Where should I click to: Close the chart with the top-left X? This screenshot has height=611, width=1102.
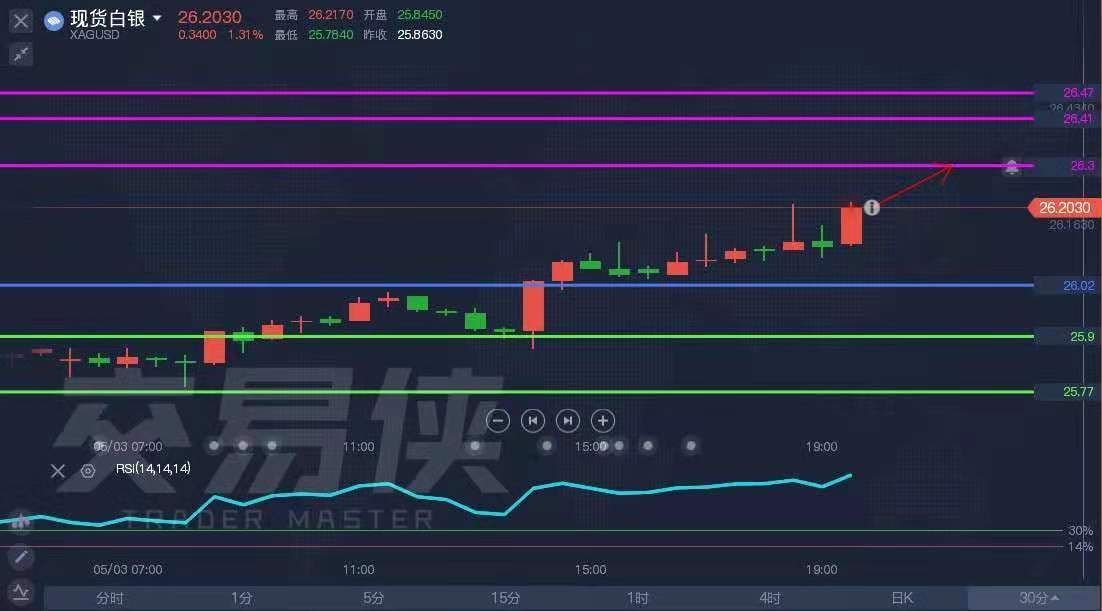(21, 20)
